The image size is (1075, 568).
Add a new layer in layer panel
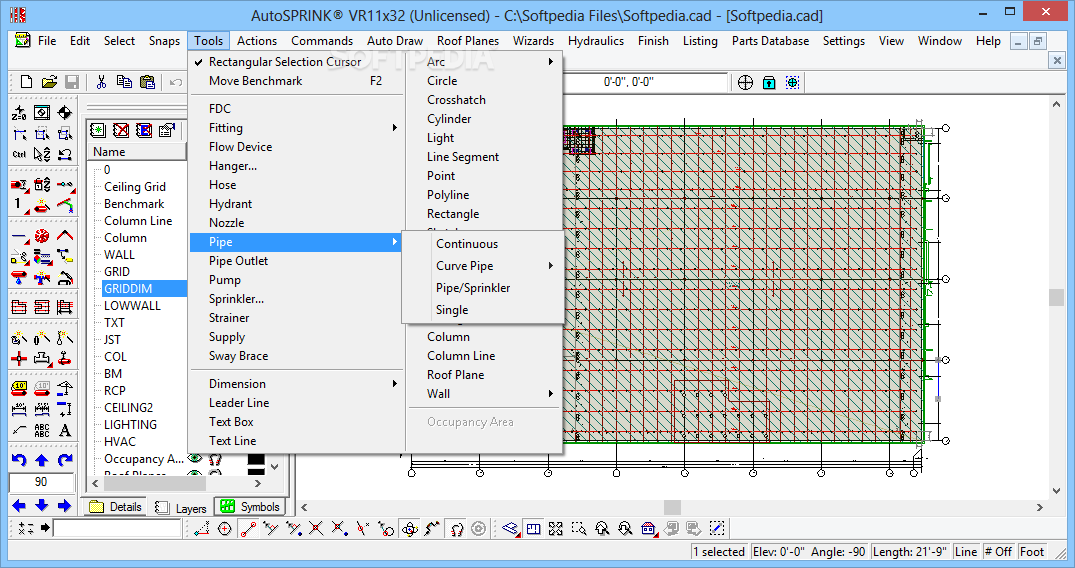(x=98, y=130)
